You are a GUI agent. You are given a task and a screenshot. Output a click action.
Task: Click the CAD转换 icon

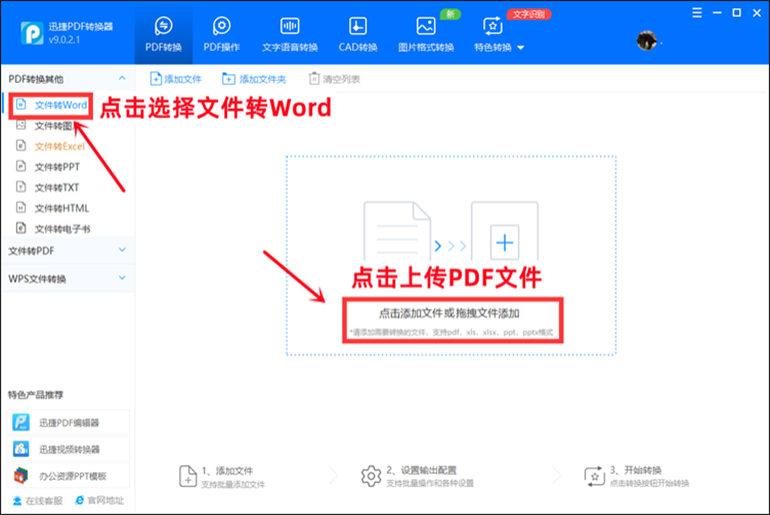tap(358, 26)
